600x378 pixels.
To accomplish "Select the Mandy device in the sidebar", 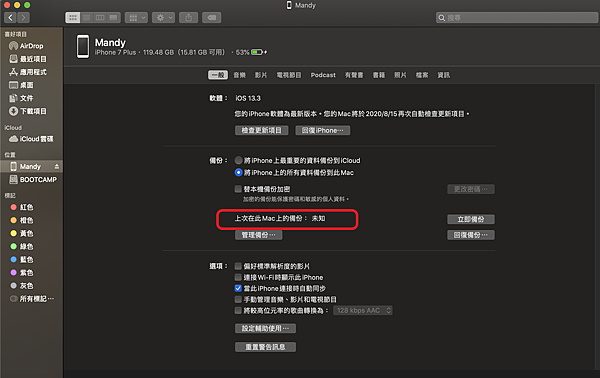I will pos(31,166).
